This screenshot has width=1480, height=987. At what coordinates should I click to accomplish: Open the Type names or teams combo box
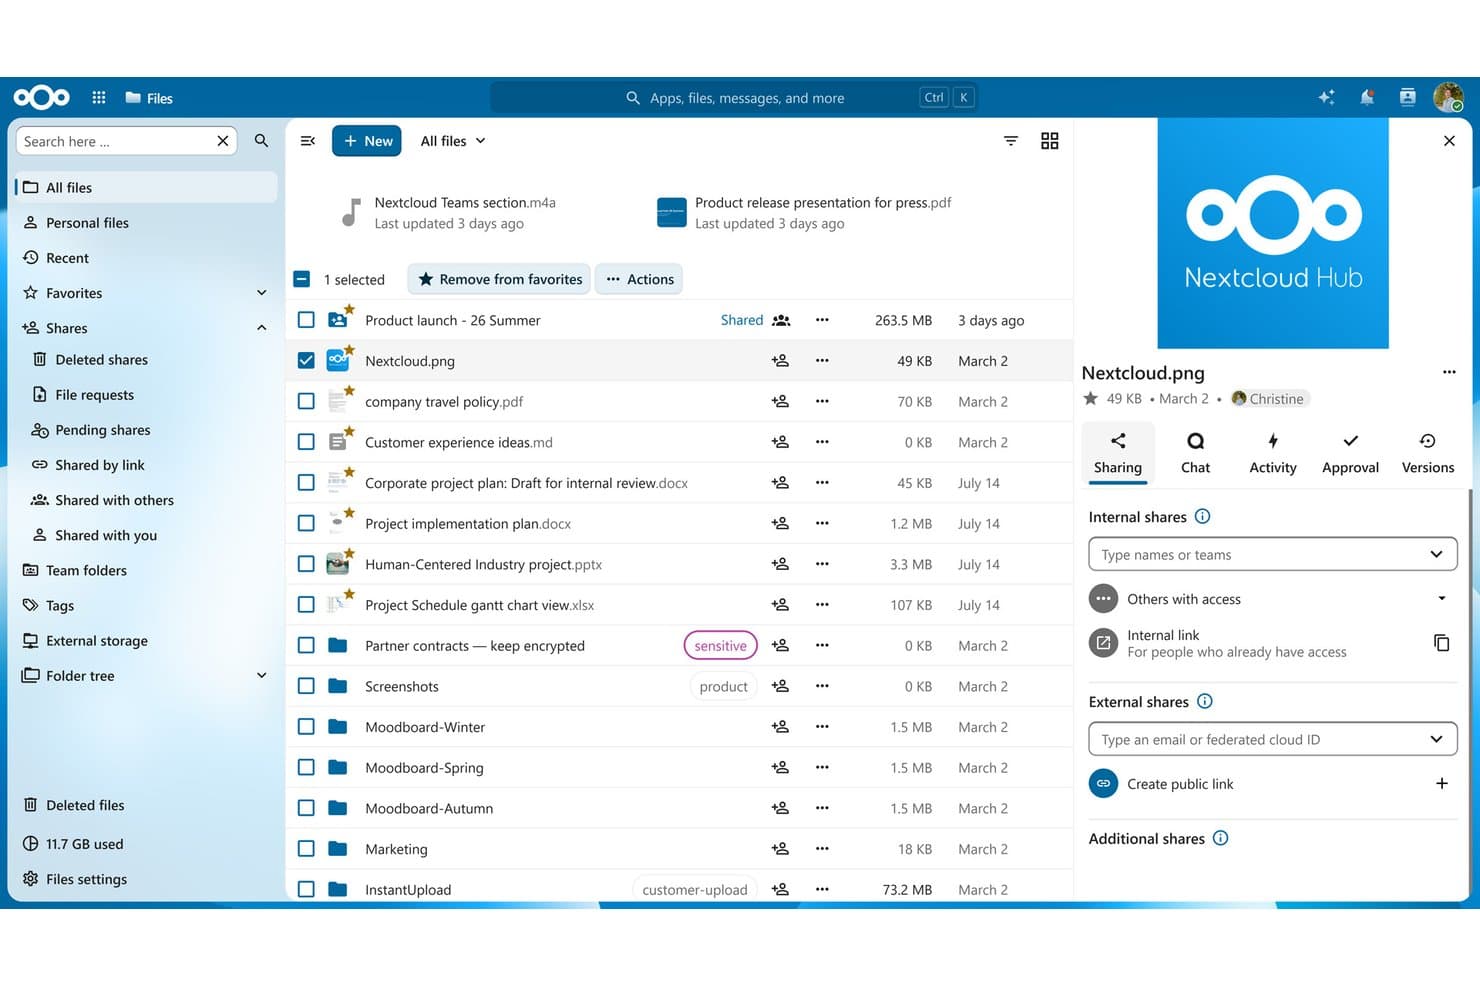click(x=1272, y=554)
